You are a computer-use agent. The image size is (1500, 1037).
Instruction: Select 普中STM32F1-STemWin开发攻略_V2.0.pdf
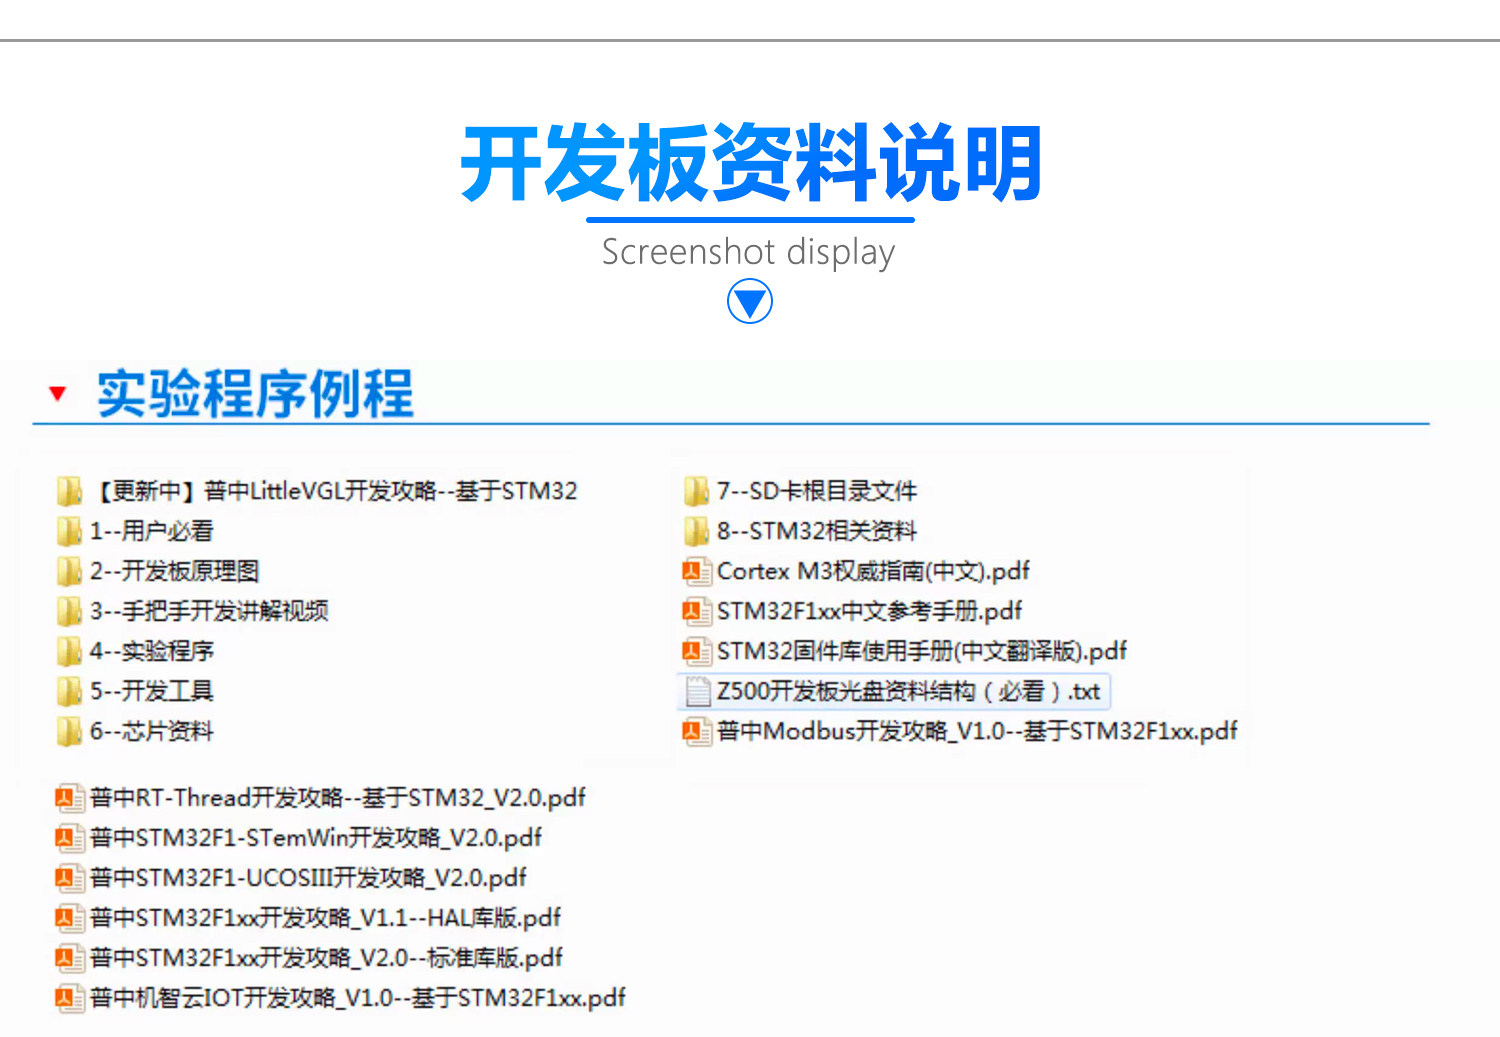tap(315, 838)
